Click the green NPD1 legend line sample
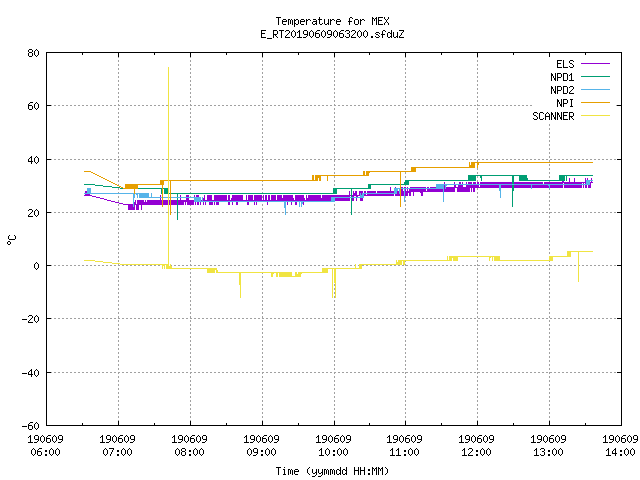Viewport: 640px width, 480px height. tap(596, 76)
